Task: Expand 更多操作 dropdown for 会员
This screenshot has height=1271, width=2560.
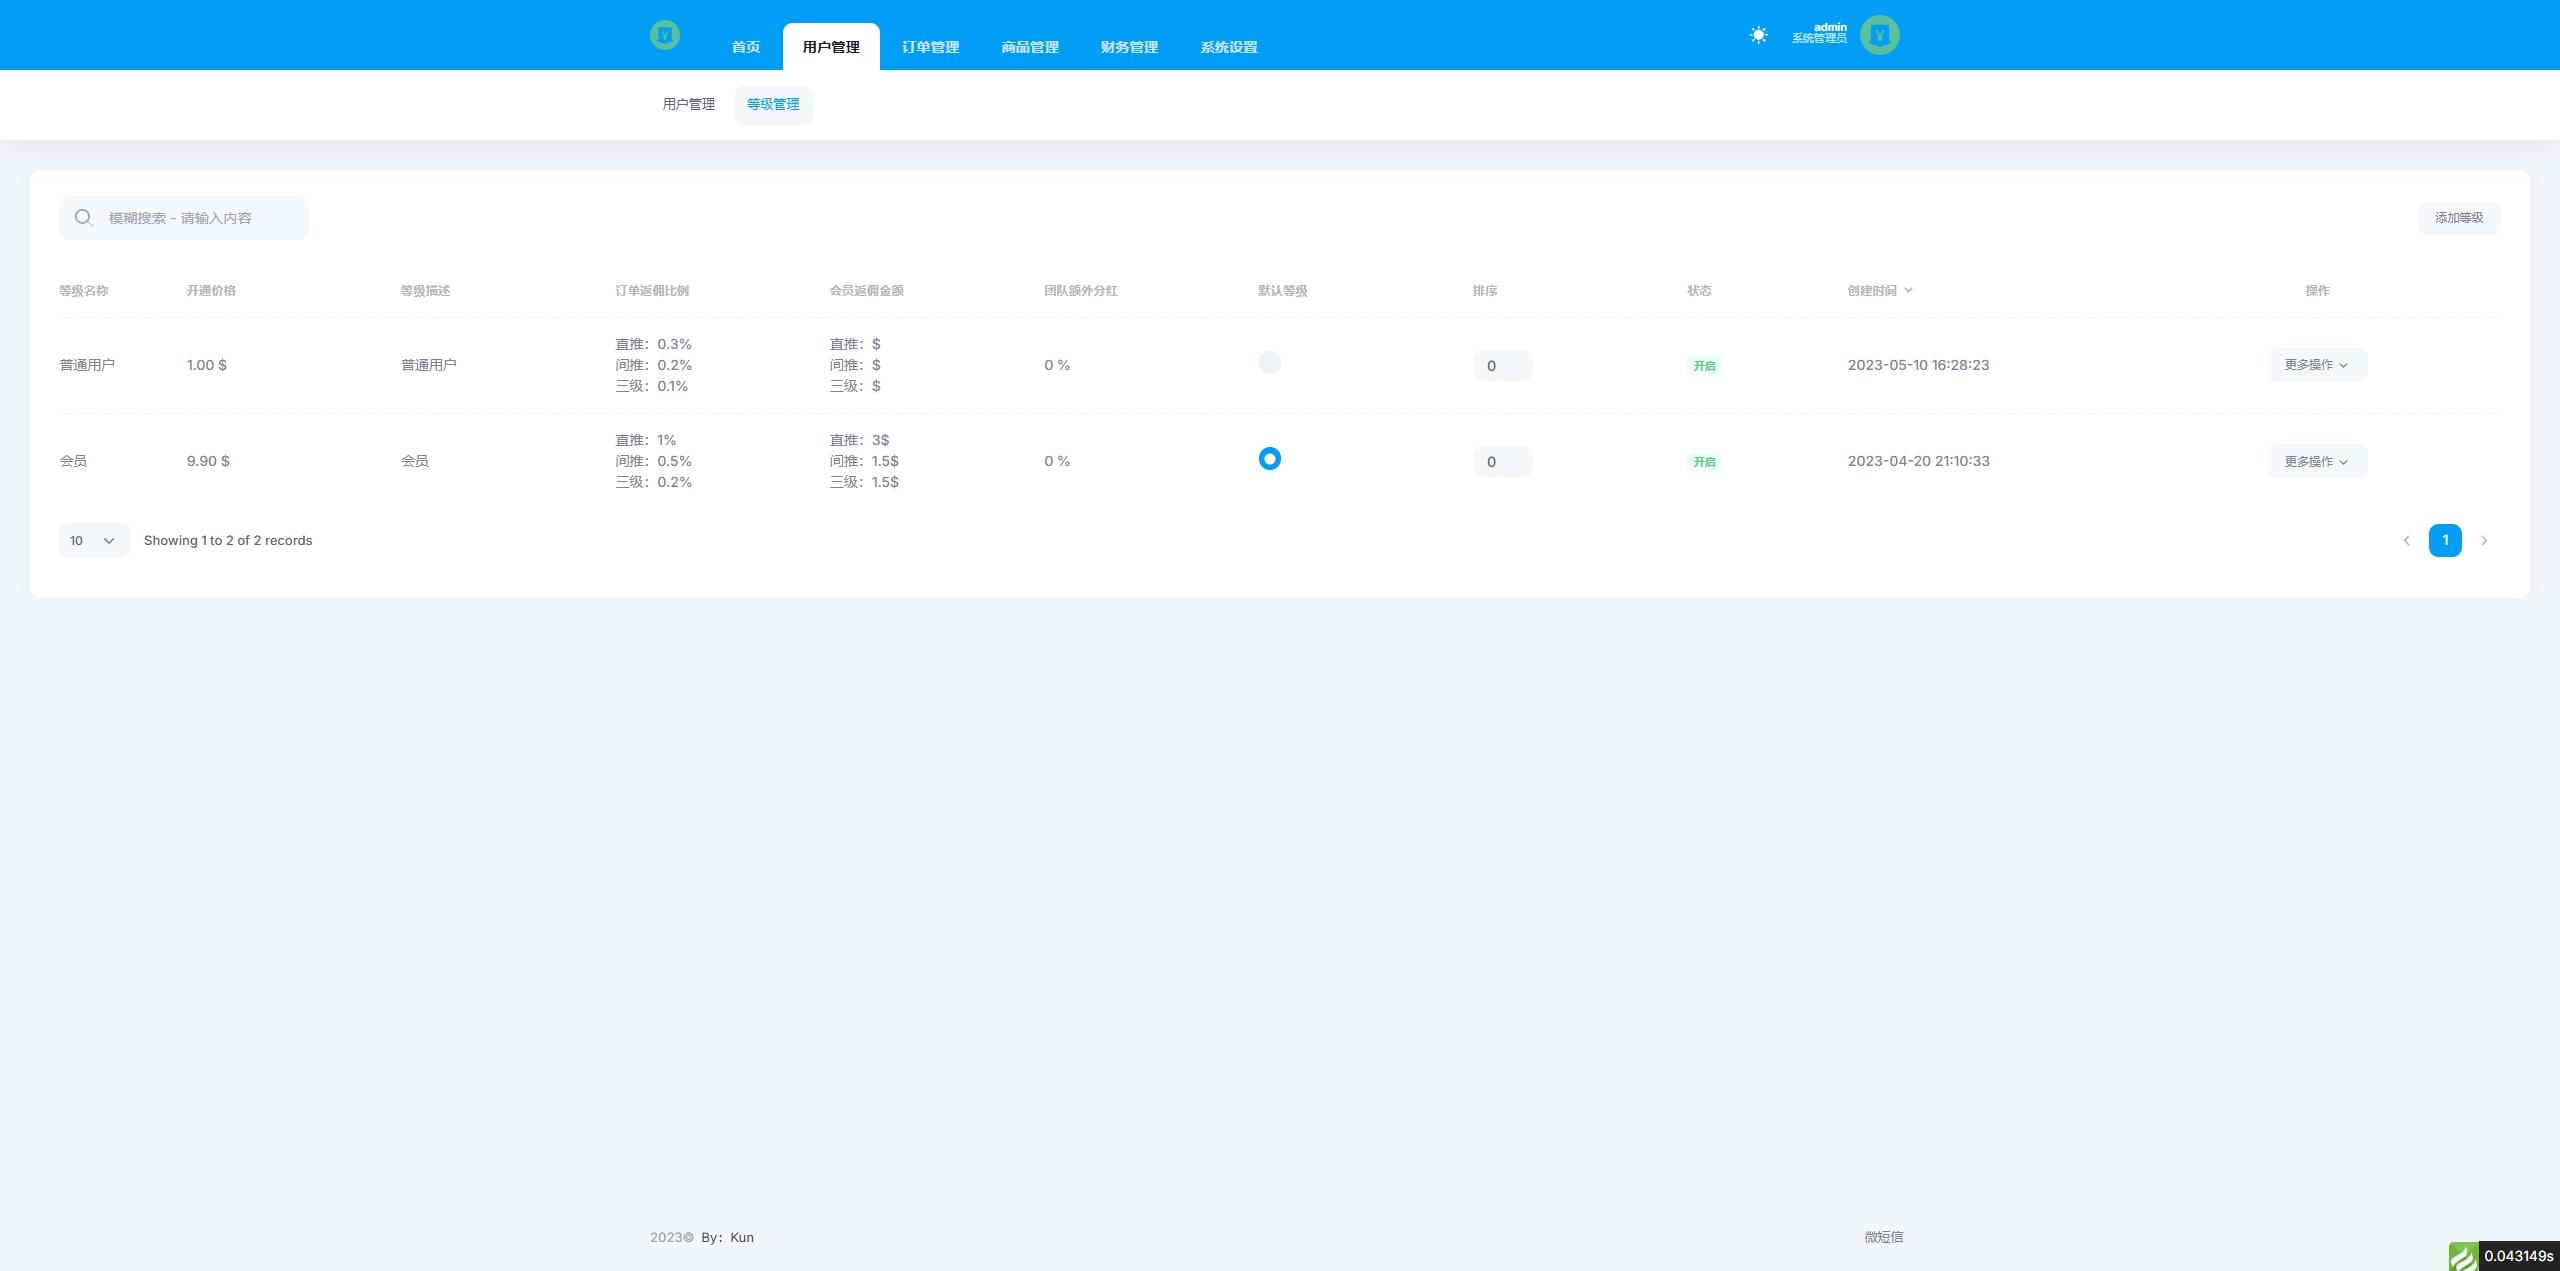Action: pos(2316,461)
